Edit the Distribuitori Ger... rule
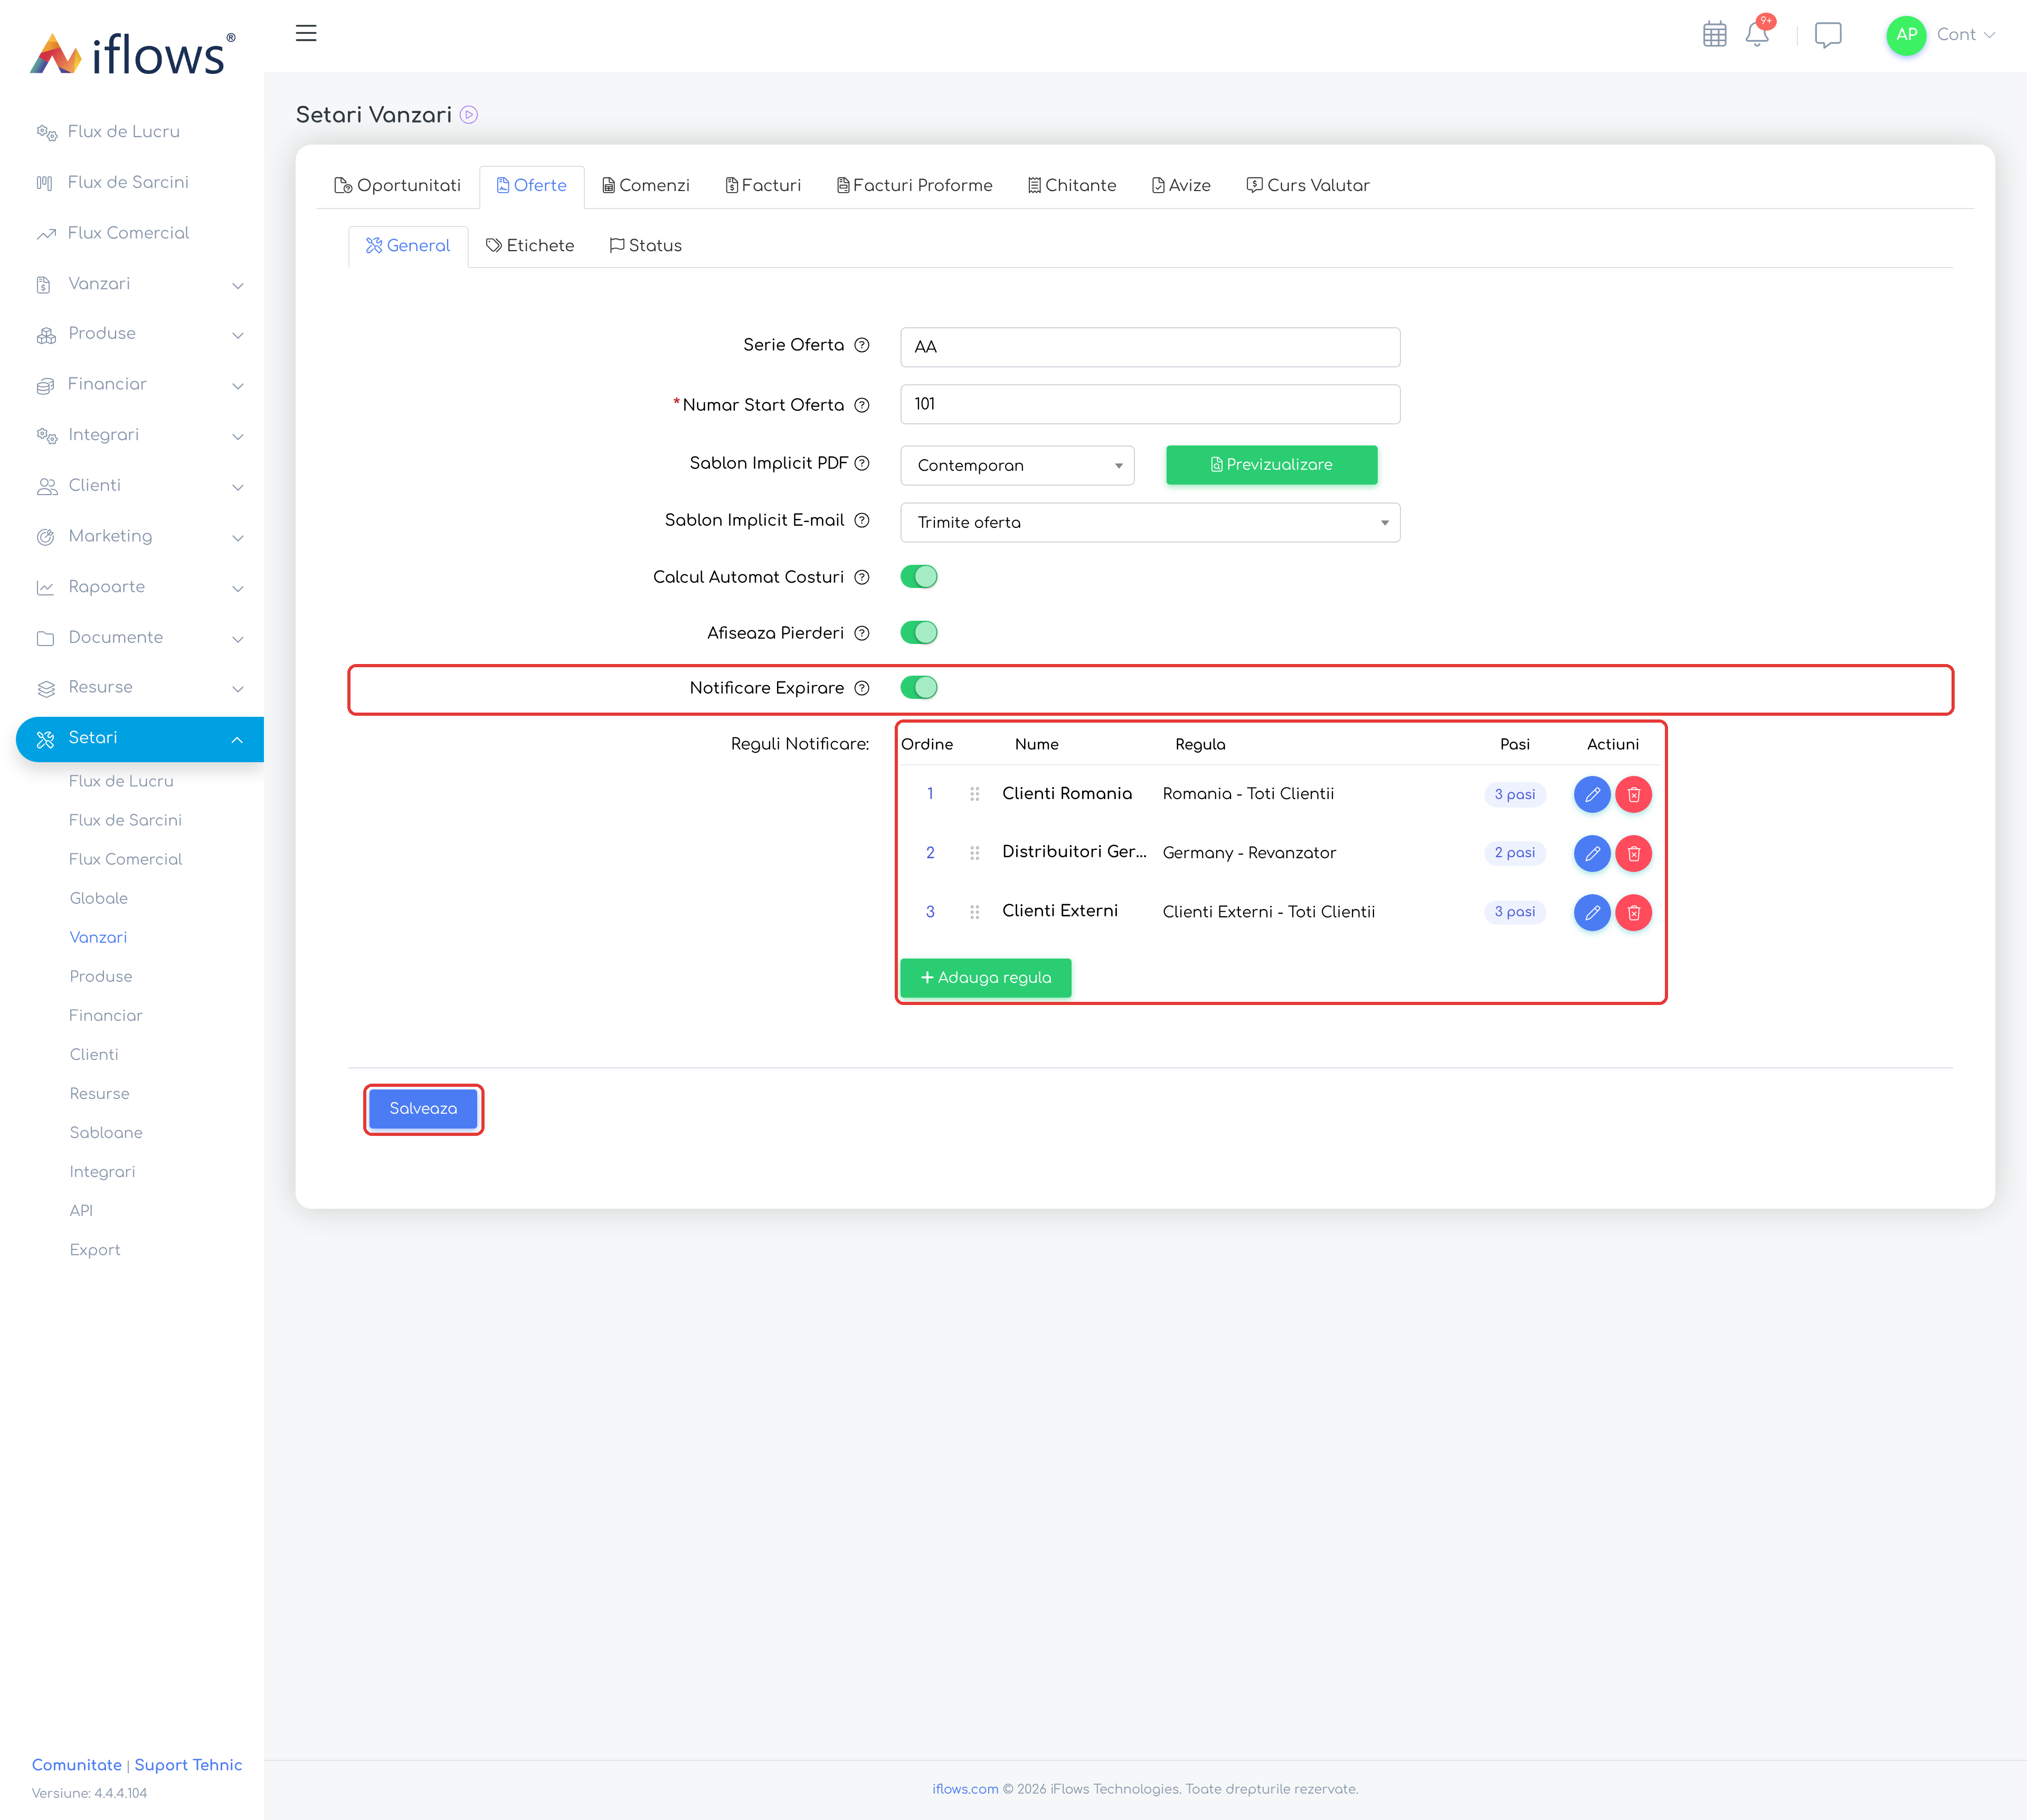The height and width of the screenshot is (1820, 2027). tap(1591, 853)
